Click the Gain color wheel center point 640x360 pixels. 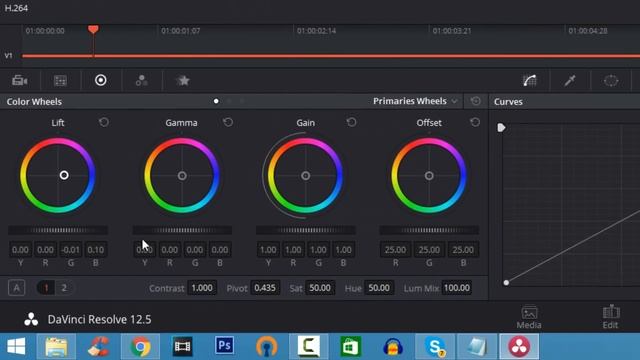pyautogui.click(x=305, y=176)
